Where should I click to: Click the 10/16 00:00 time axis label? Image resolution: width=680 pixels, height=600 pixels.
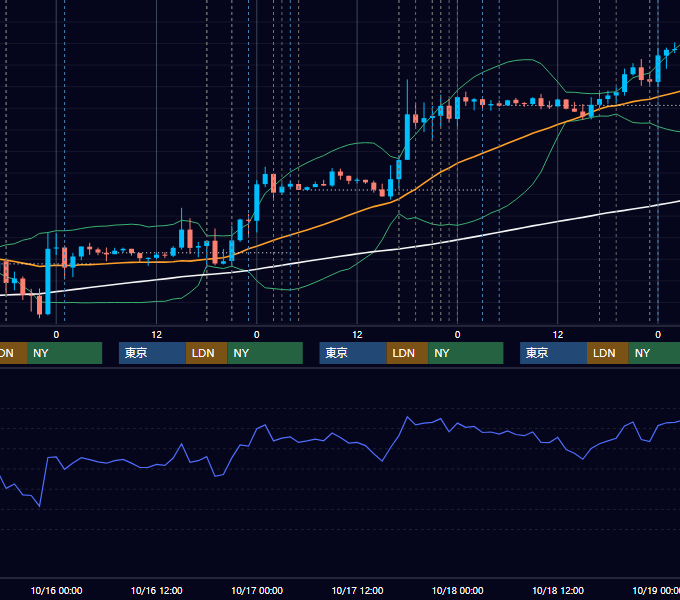point(56,590)
